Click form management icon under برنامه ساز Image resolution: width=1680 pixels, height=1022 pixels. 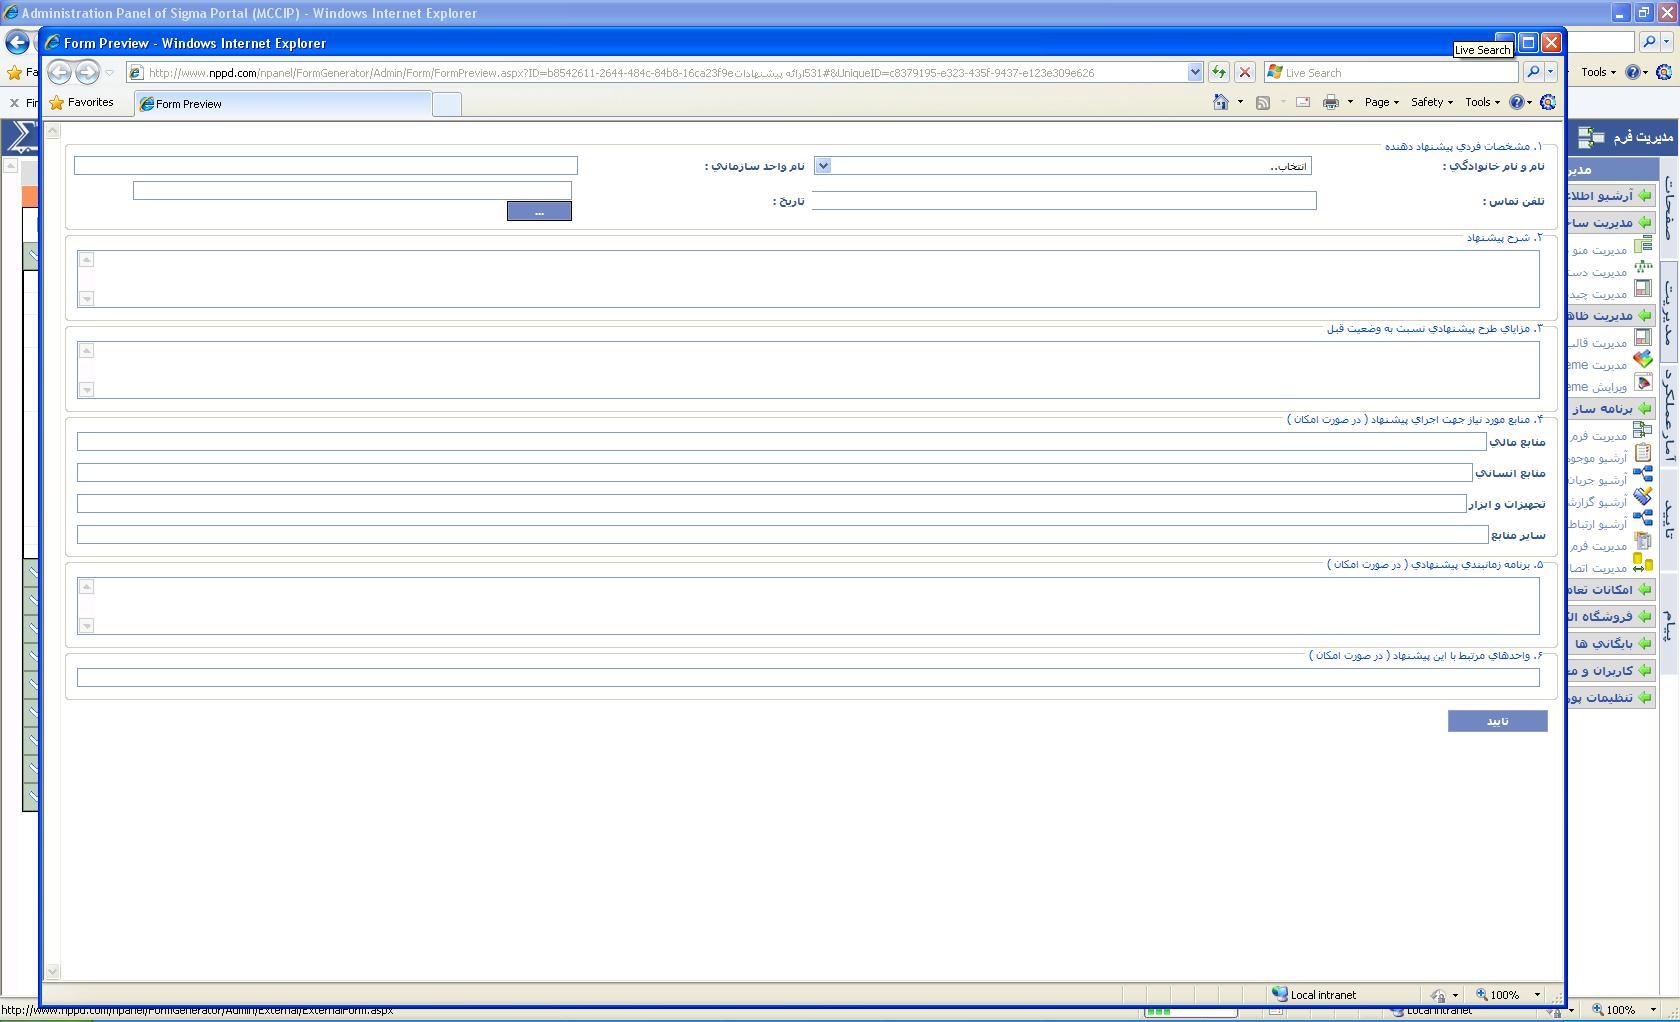click(x=1643, y=430)
